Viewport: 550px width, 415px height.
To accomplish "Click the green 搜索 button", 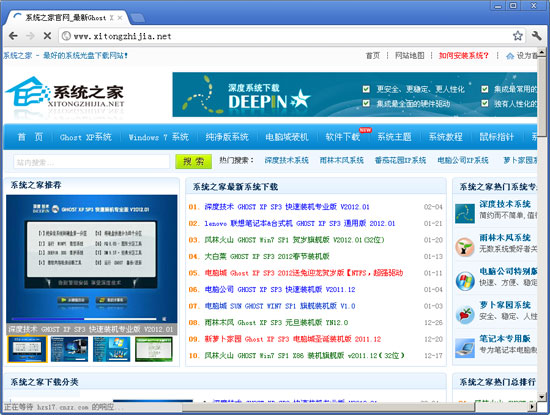I will (194, 162).
